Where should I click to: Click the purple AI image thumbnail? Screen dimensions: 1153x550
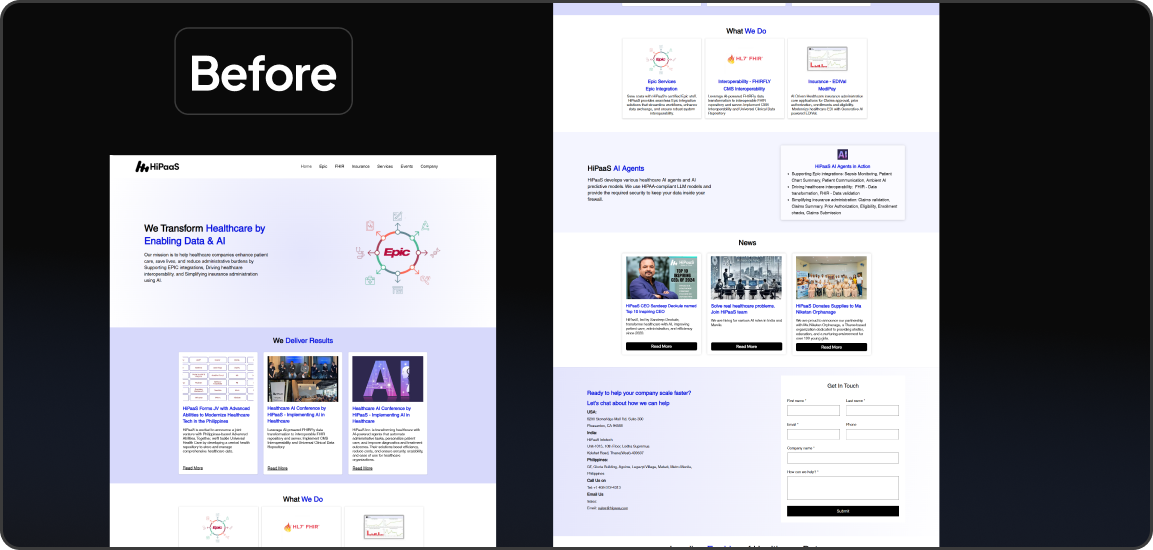[388, 379]
